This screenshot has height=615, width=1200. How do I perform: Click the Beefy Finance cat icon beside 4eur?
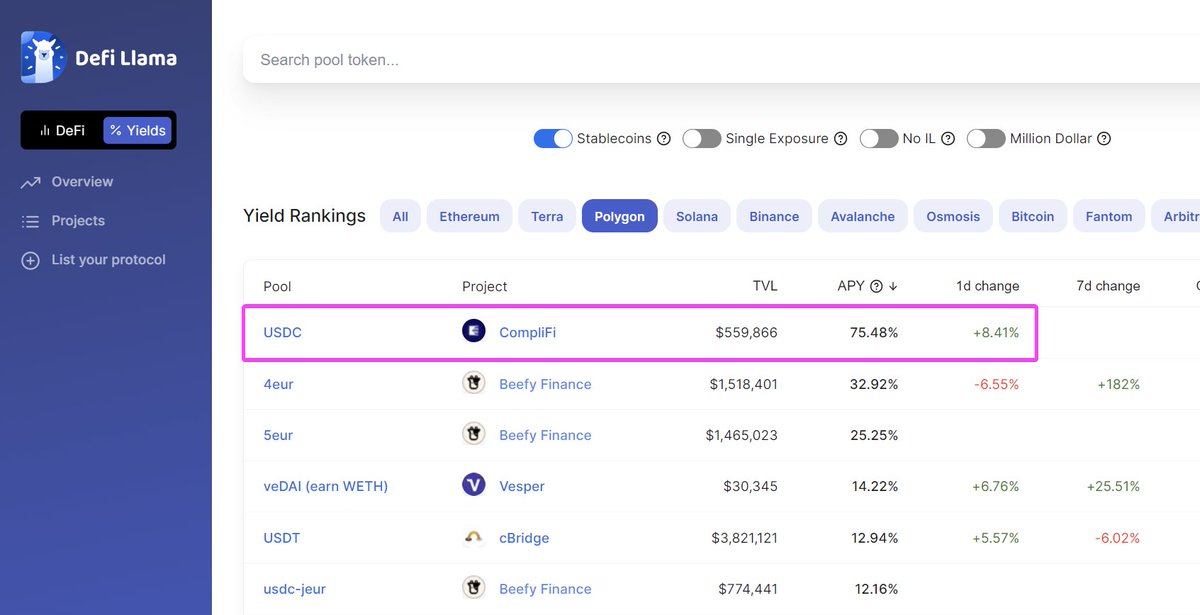[x=473, y=383]
